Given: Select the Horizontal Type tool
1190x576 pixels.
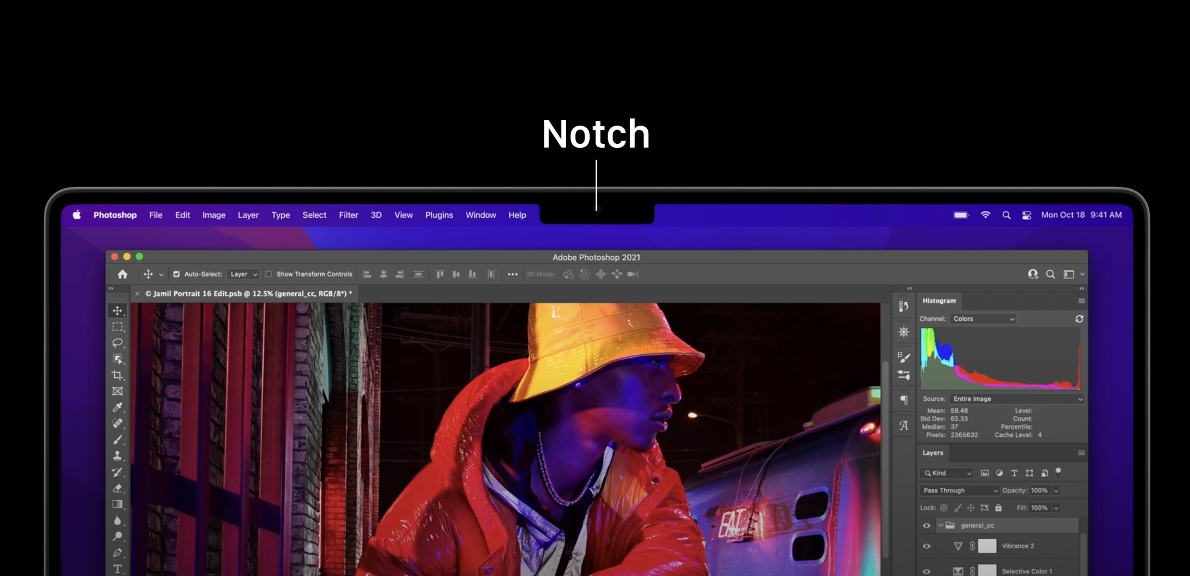Looking at the screenshot, I should (118, 568).
